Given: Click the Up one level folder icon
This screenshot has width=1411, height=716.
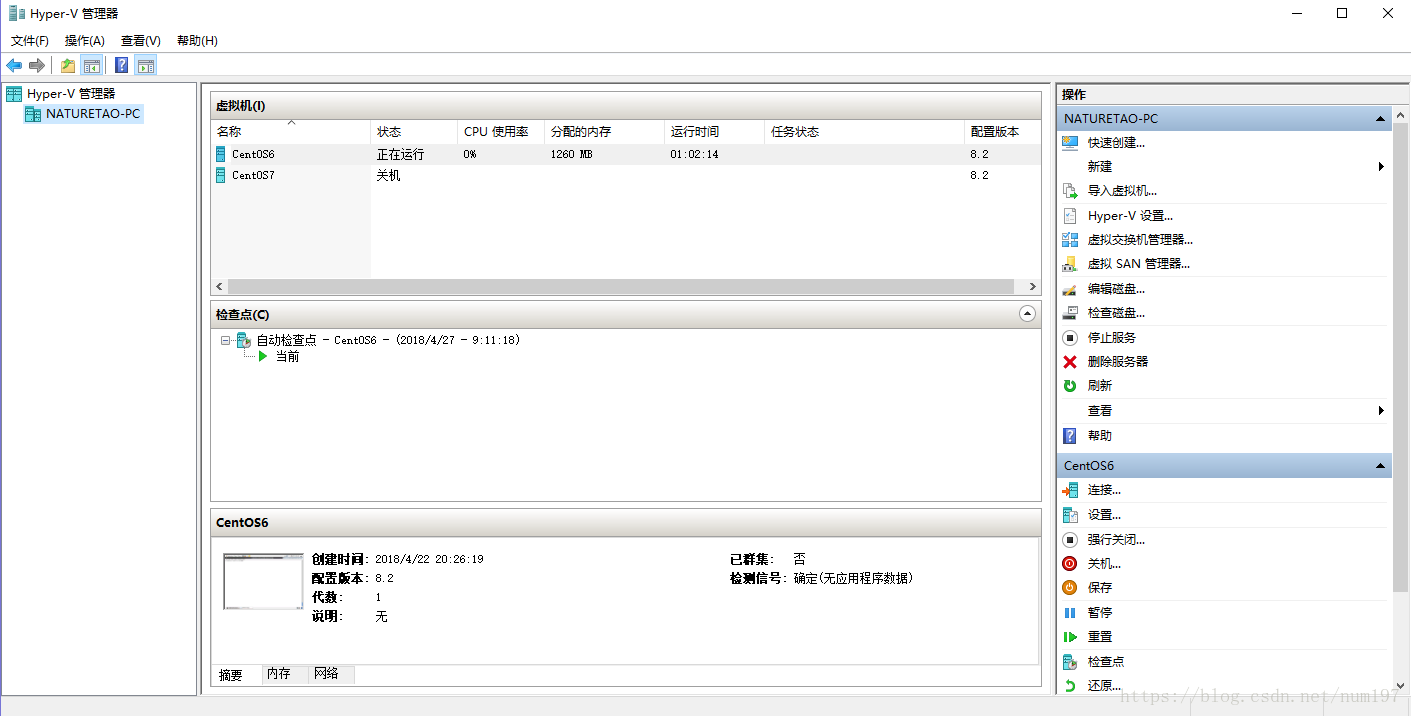Looking at the screenshot, I should tap(67, 66).
